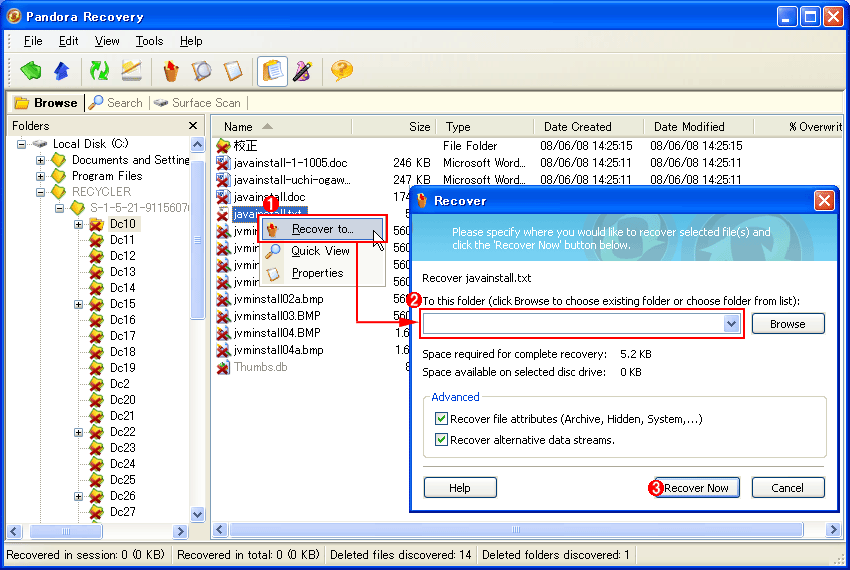Click the Quick View magnifier context menu icon
850x570 pixels.
pyautogui.click(x=273, y=251)
